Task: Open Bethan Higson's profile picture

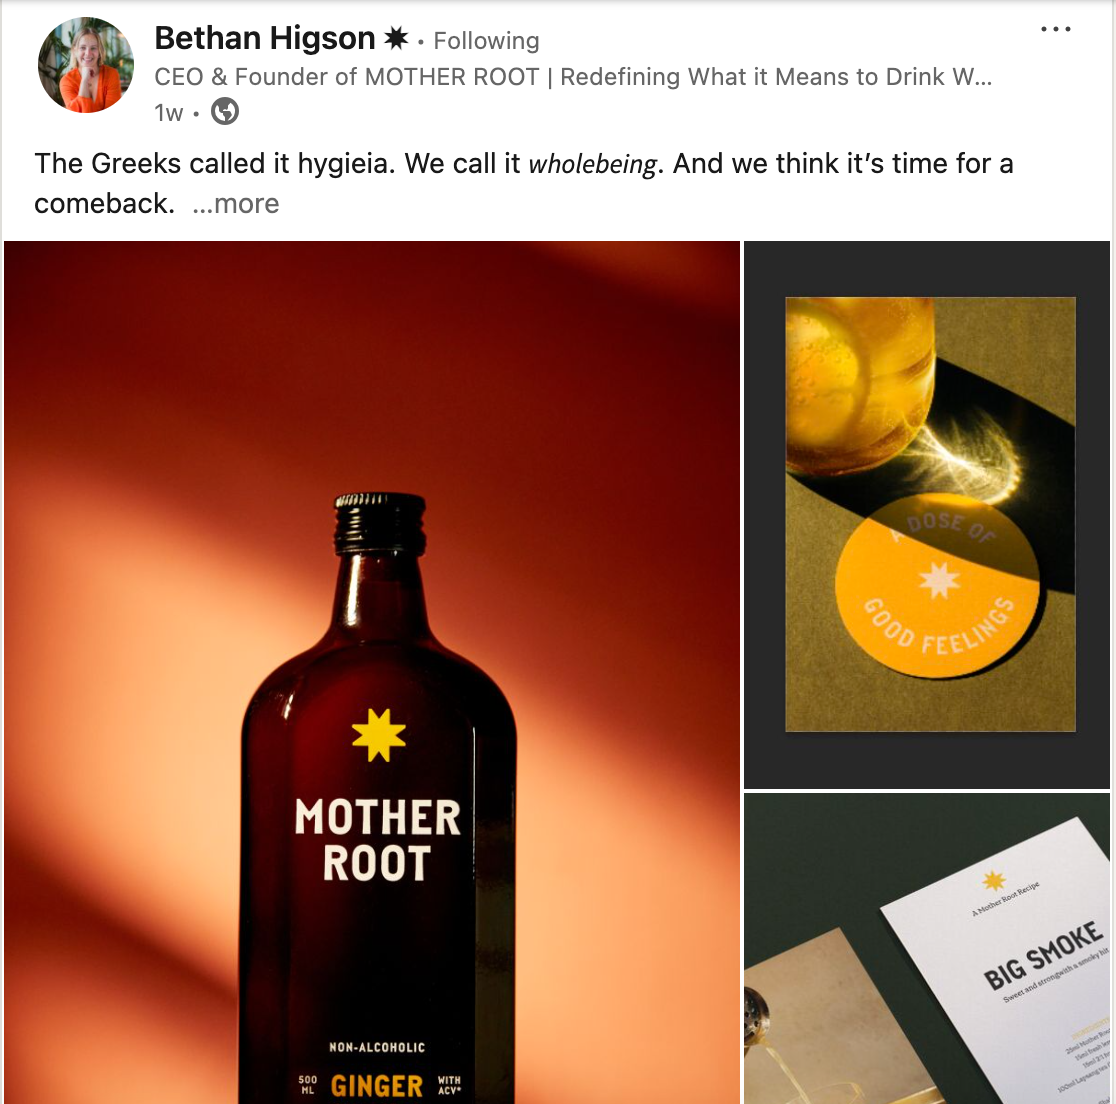Action: pyautogui.click(x=86, y=65)
